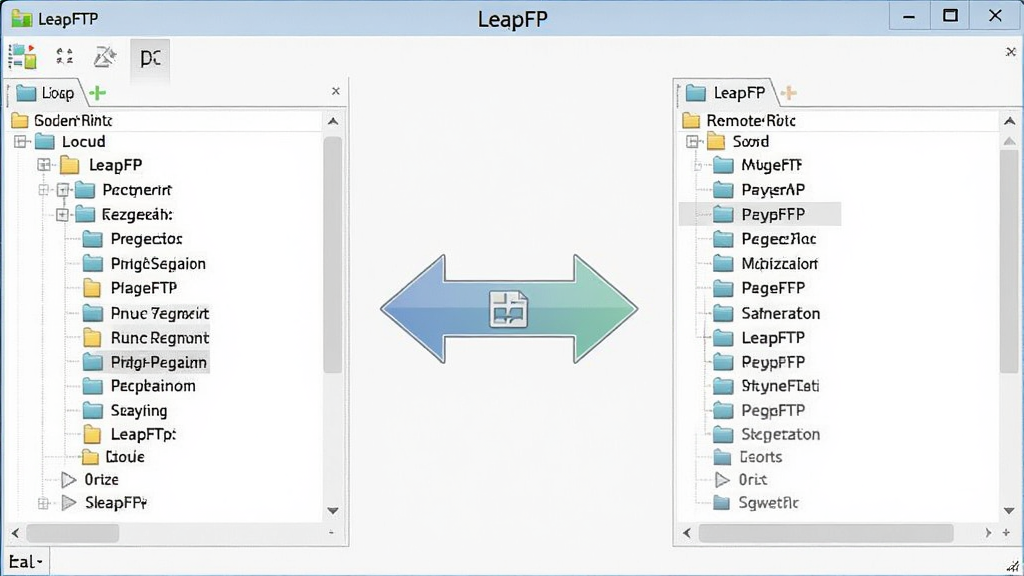Select the Stegetaton remote folder

tap(766, 434)
